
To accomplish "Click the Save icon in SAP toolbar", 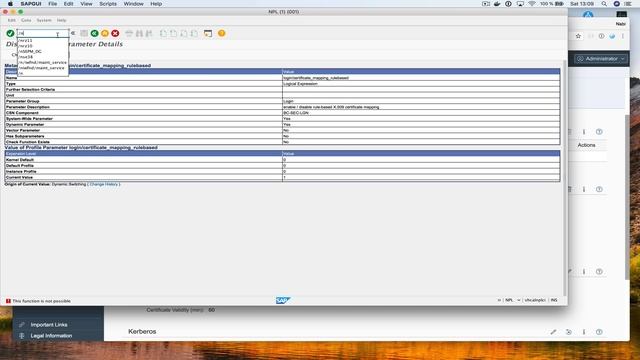I will click(84, 33).
